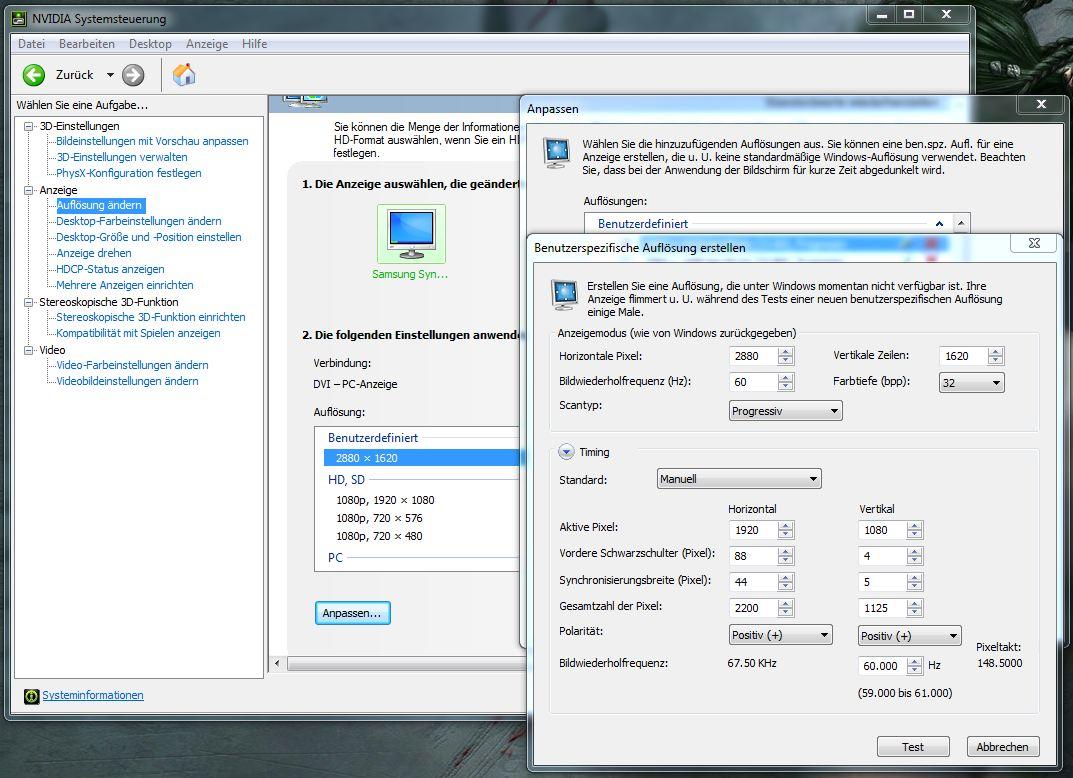Open Desktop-Farbeinstellungen ändern in the tree
Viewport: 1073px width, 778px height.
[139, 221]
